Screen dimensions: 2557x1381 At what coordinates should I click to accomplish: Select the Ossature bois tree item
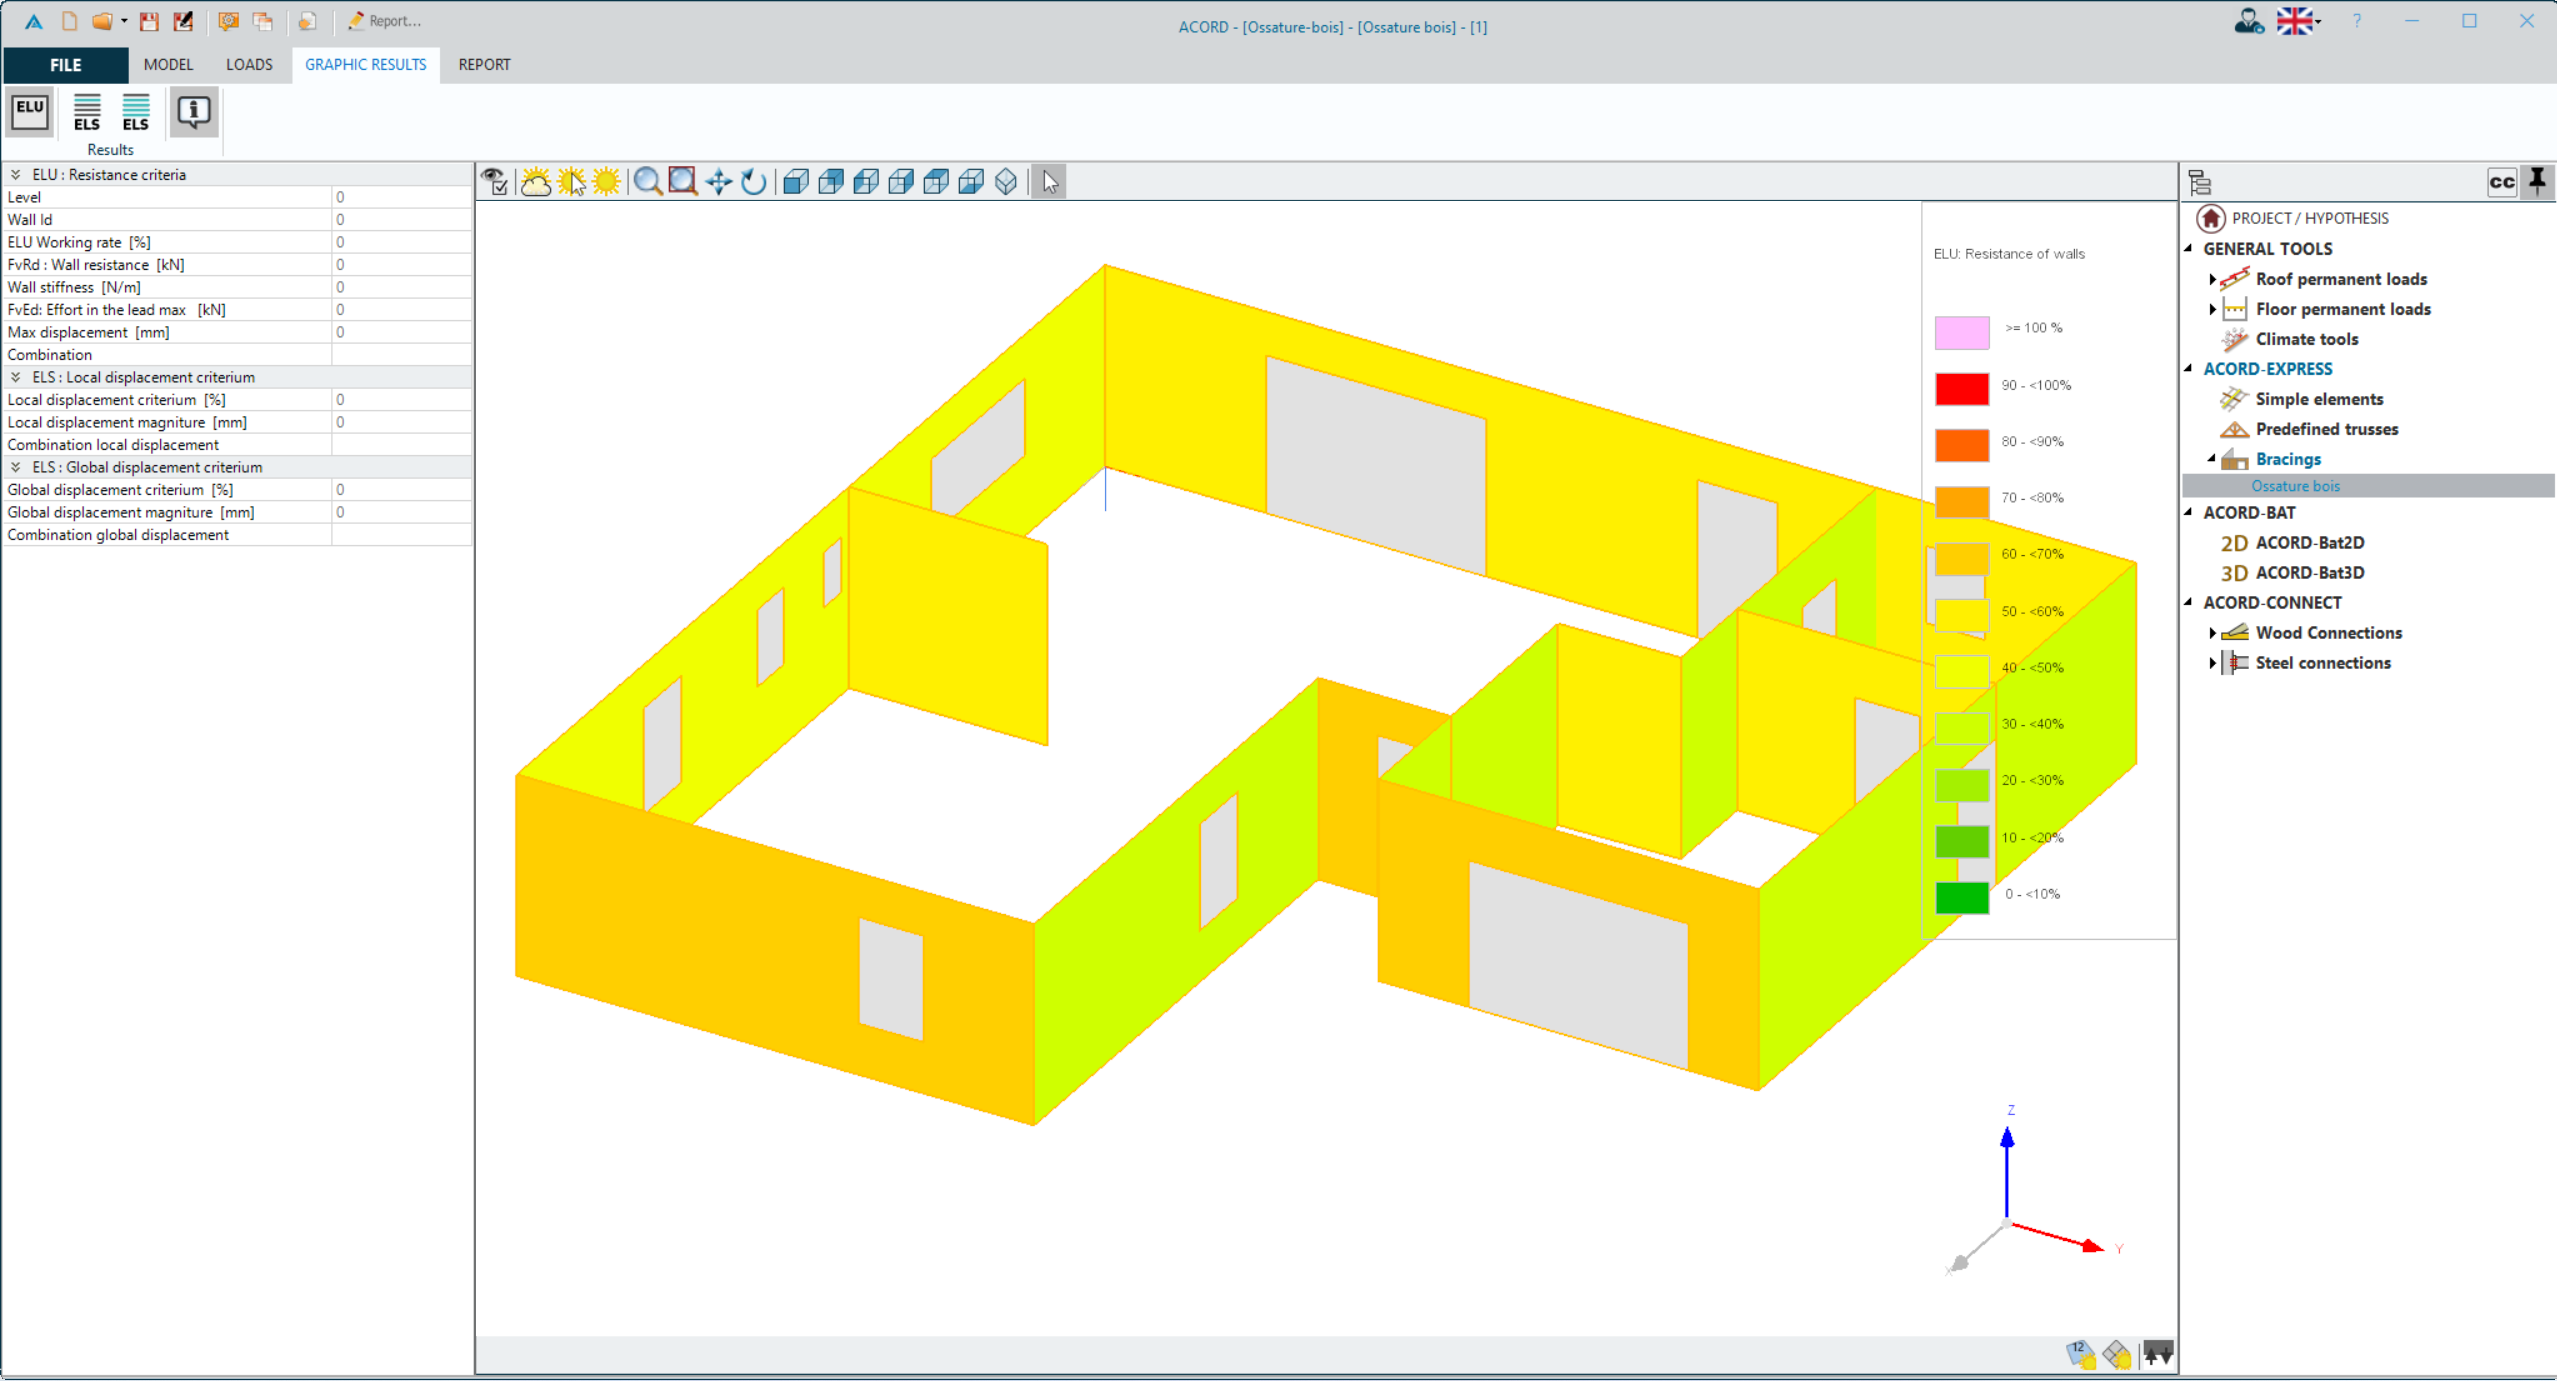(2295, 486)
